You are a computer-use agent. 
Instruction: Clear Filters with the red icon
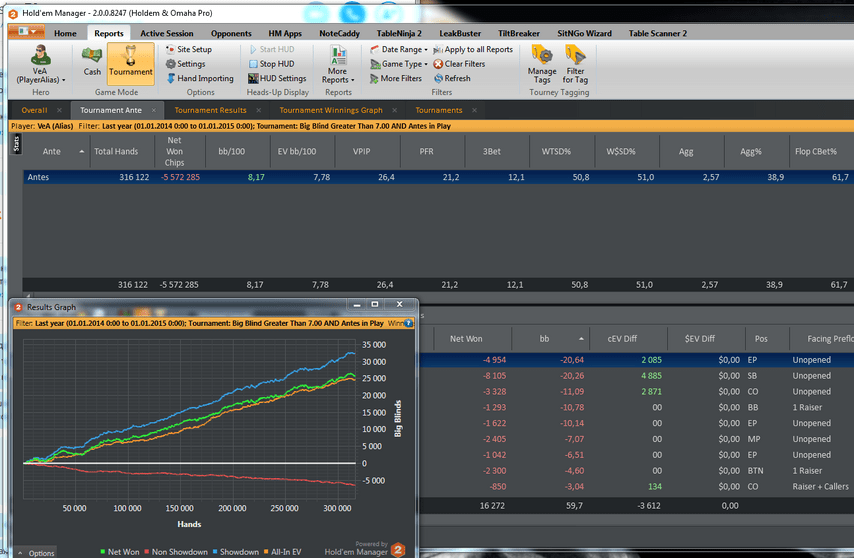[x=459, y=64]
